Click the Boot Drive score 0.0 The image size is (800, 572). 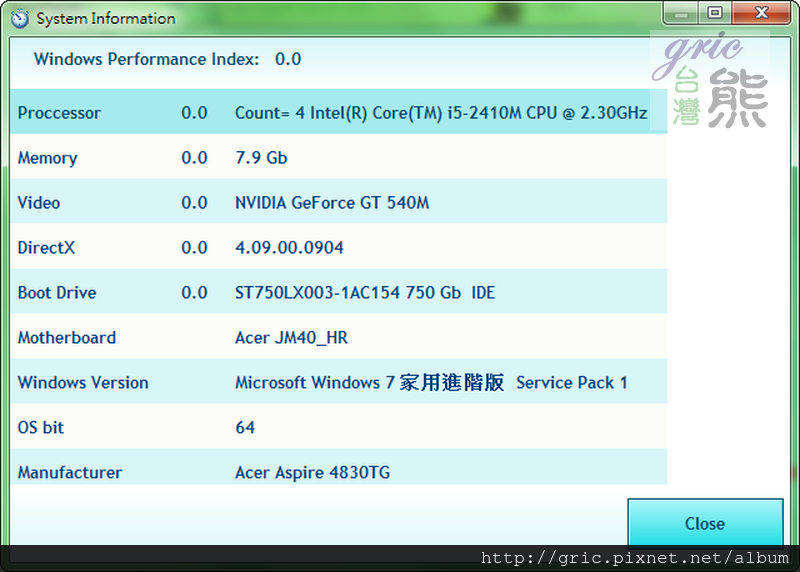click(x=194, y=292)
